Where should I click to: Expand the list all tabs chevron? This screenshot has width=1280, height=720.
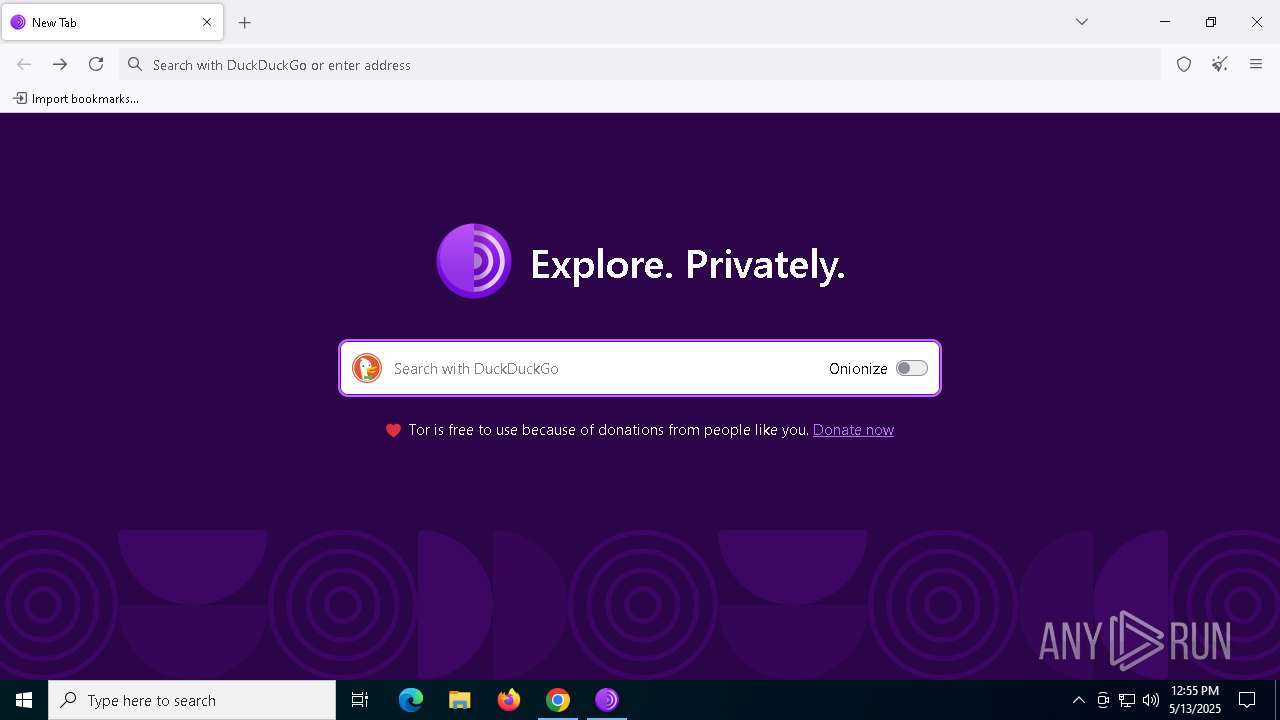click(1082, 22)
